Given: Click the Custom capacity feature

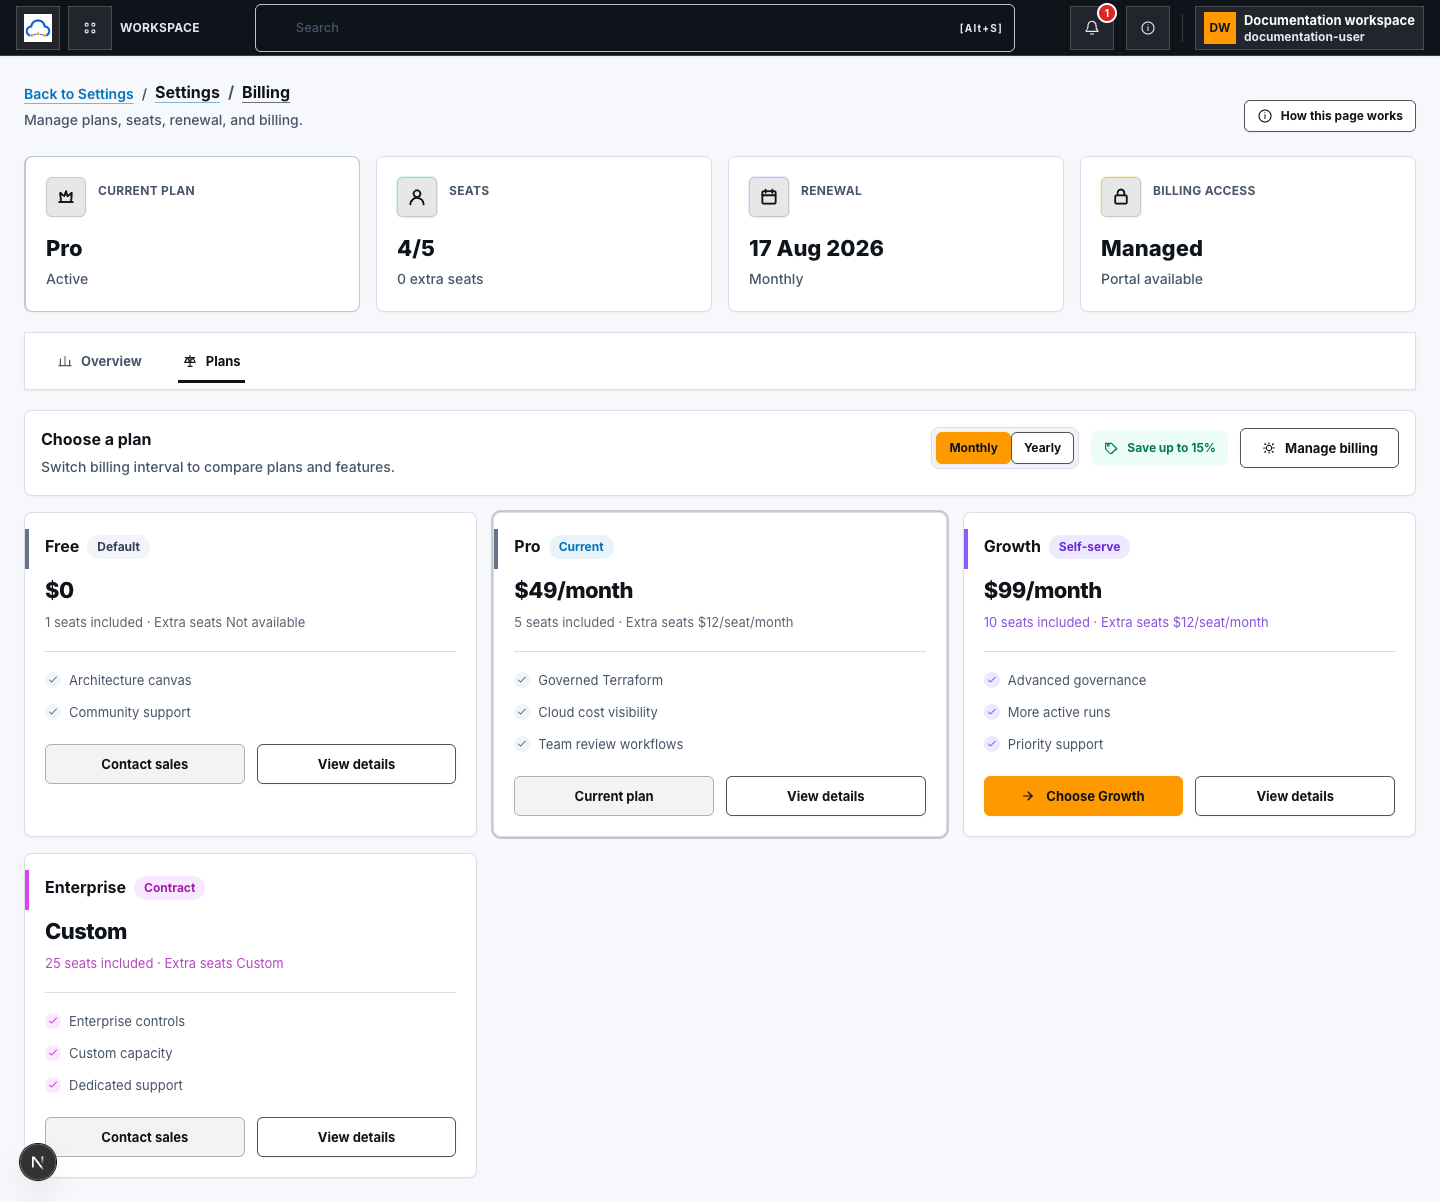Looking at the screenshot, I should [120, 1053].
